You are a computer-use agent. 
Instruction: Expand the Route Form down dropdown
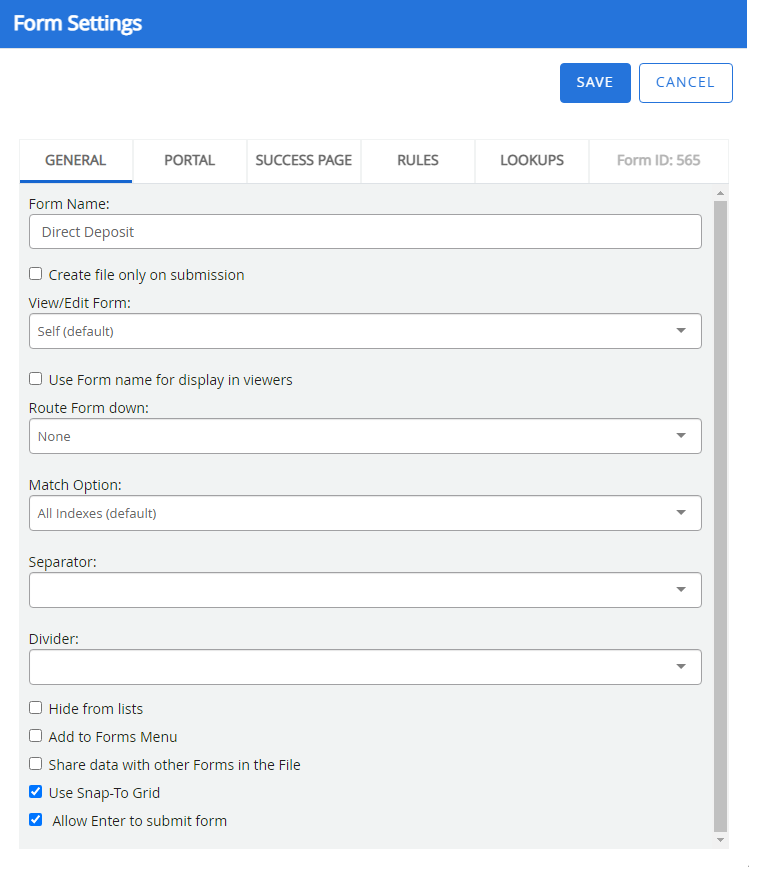pyautogui.click(x=365, y=436)
